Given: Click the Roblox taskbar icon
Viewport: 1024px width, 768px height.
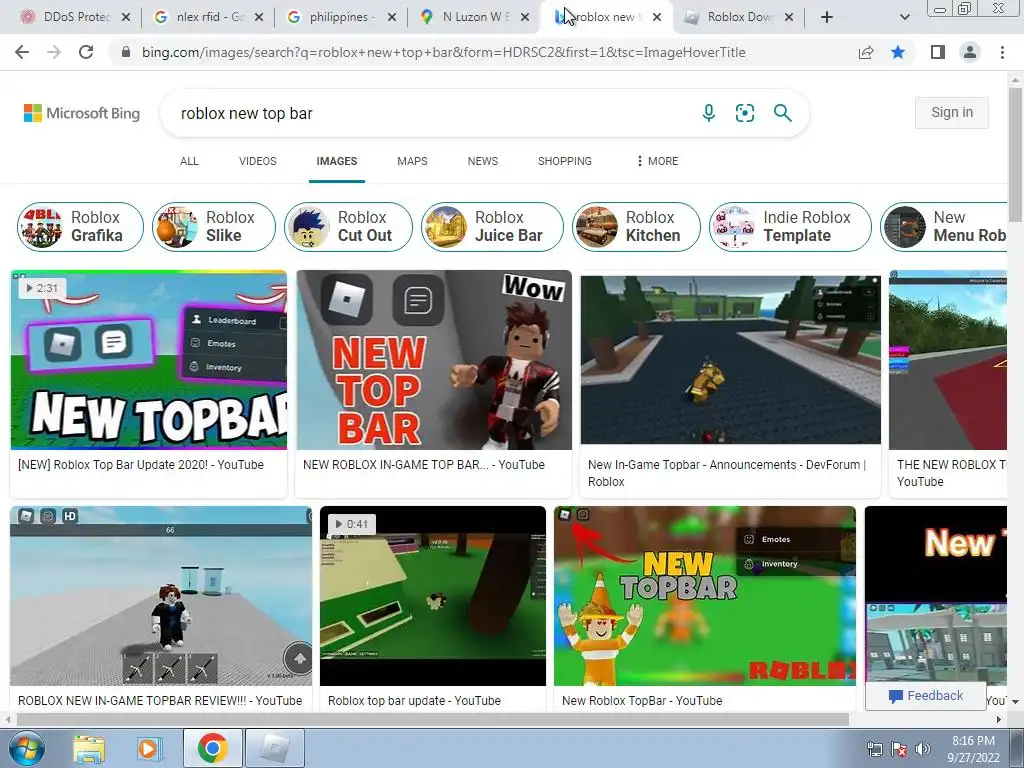Looking at the screenshot, I should click(x=275, y=748).
